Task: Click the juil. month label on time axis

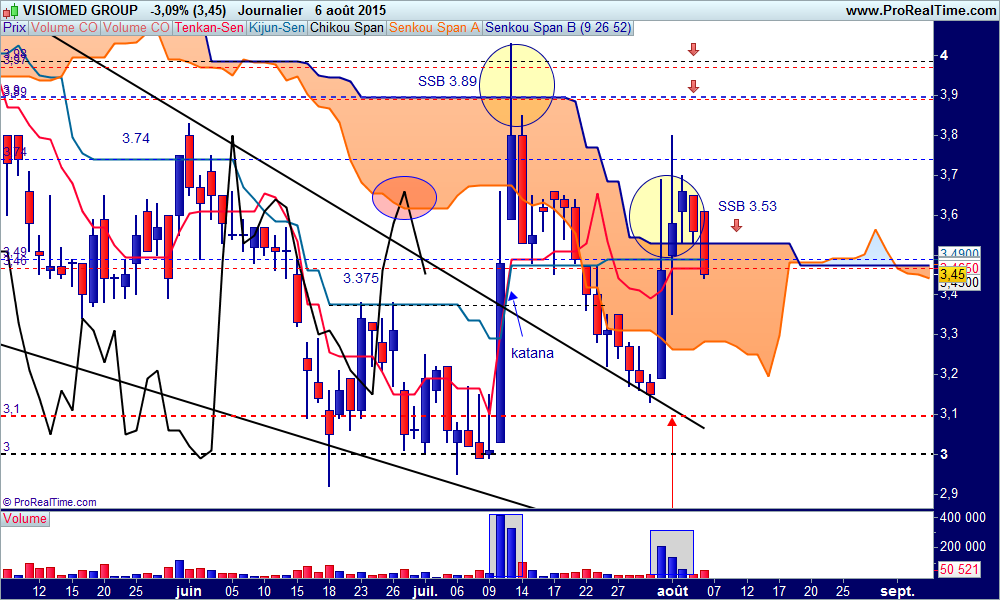Action: (425, 591)
